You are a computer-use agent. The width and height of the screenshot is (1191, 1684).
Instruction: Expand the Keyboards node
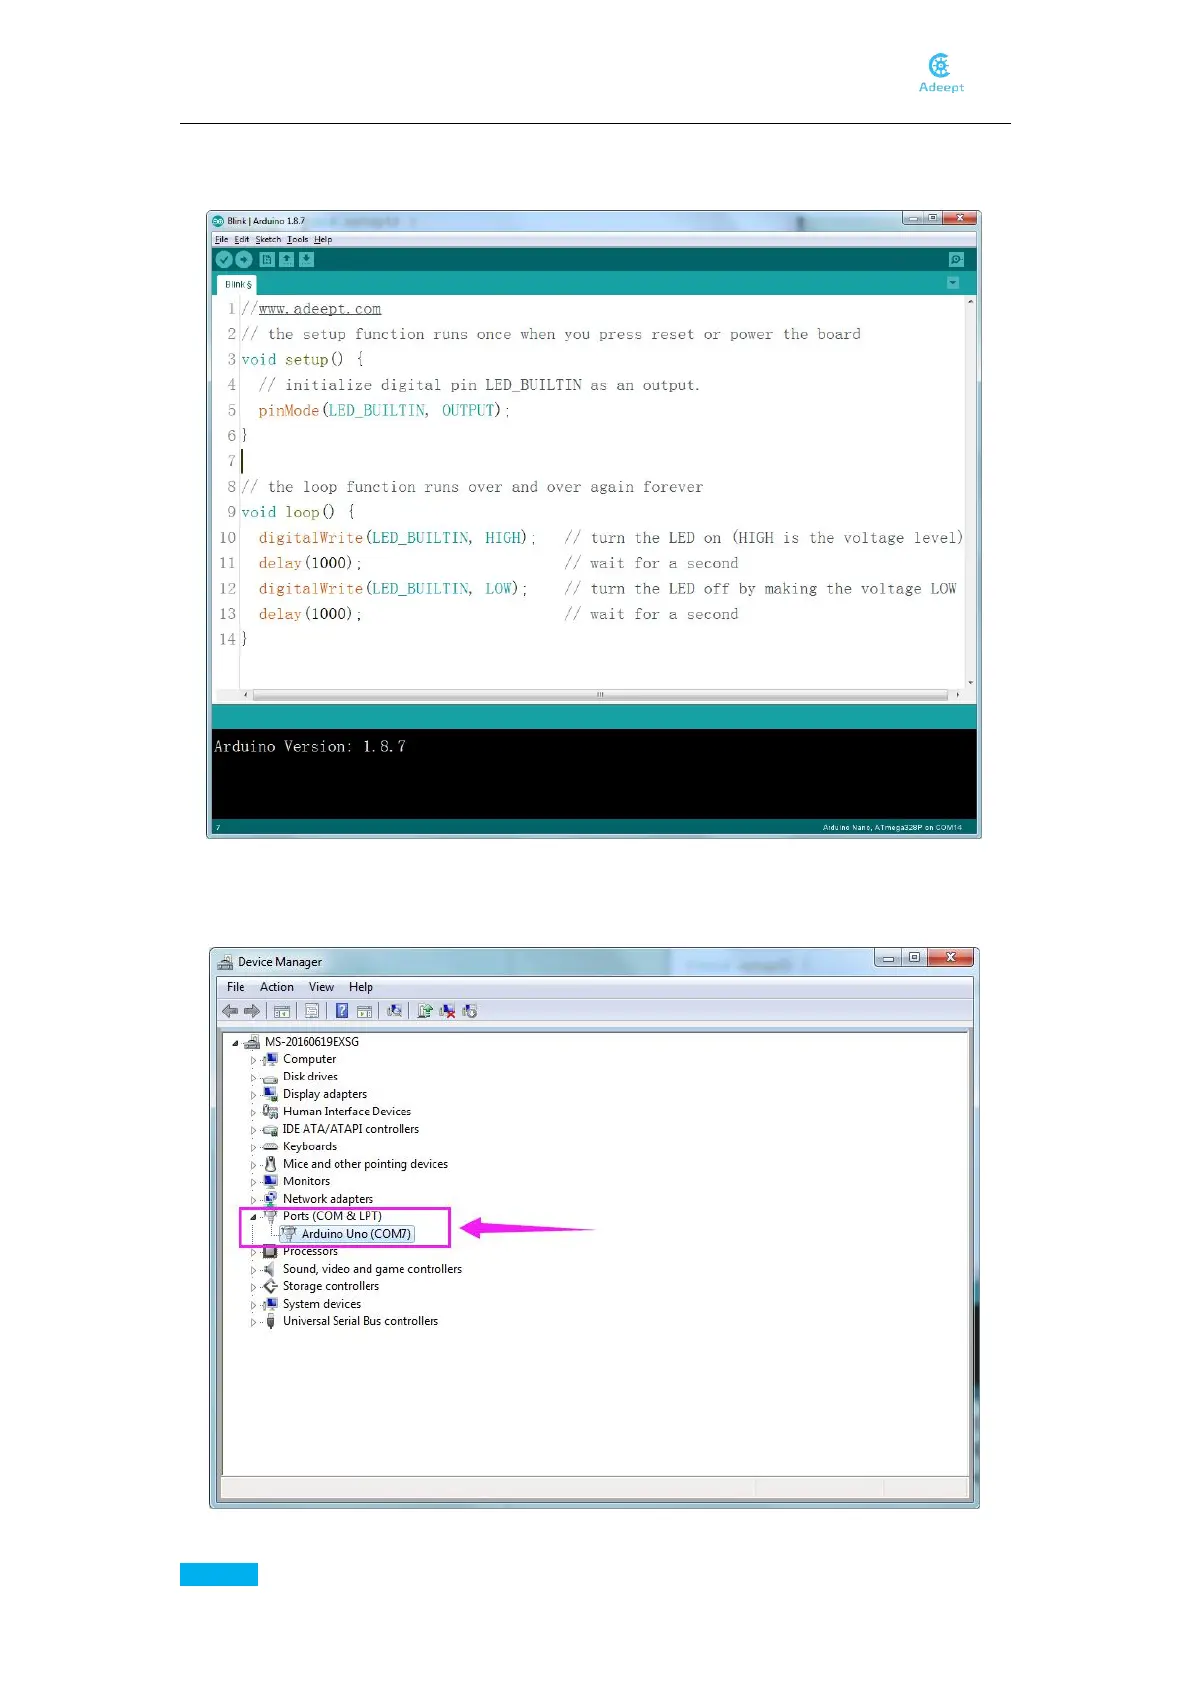253,1147
